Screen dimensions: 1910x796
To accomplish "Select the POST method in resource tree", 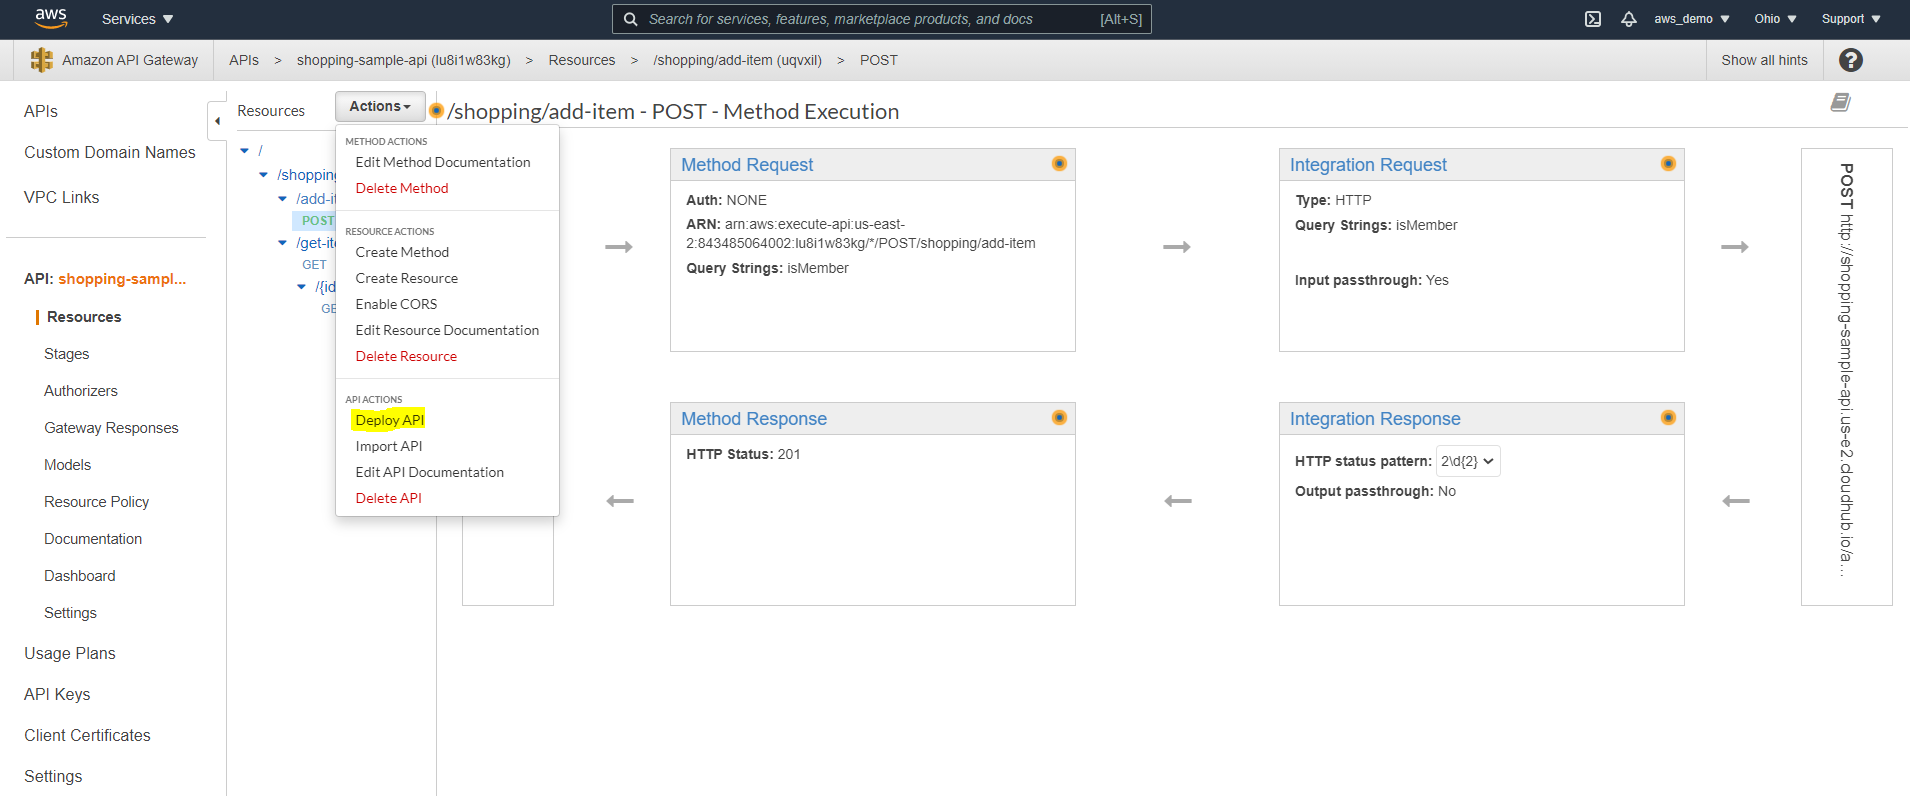I will [316, 221].
